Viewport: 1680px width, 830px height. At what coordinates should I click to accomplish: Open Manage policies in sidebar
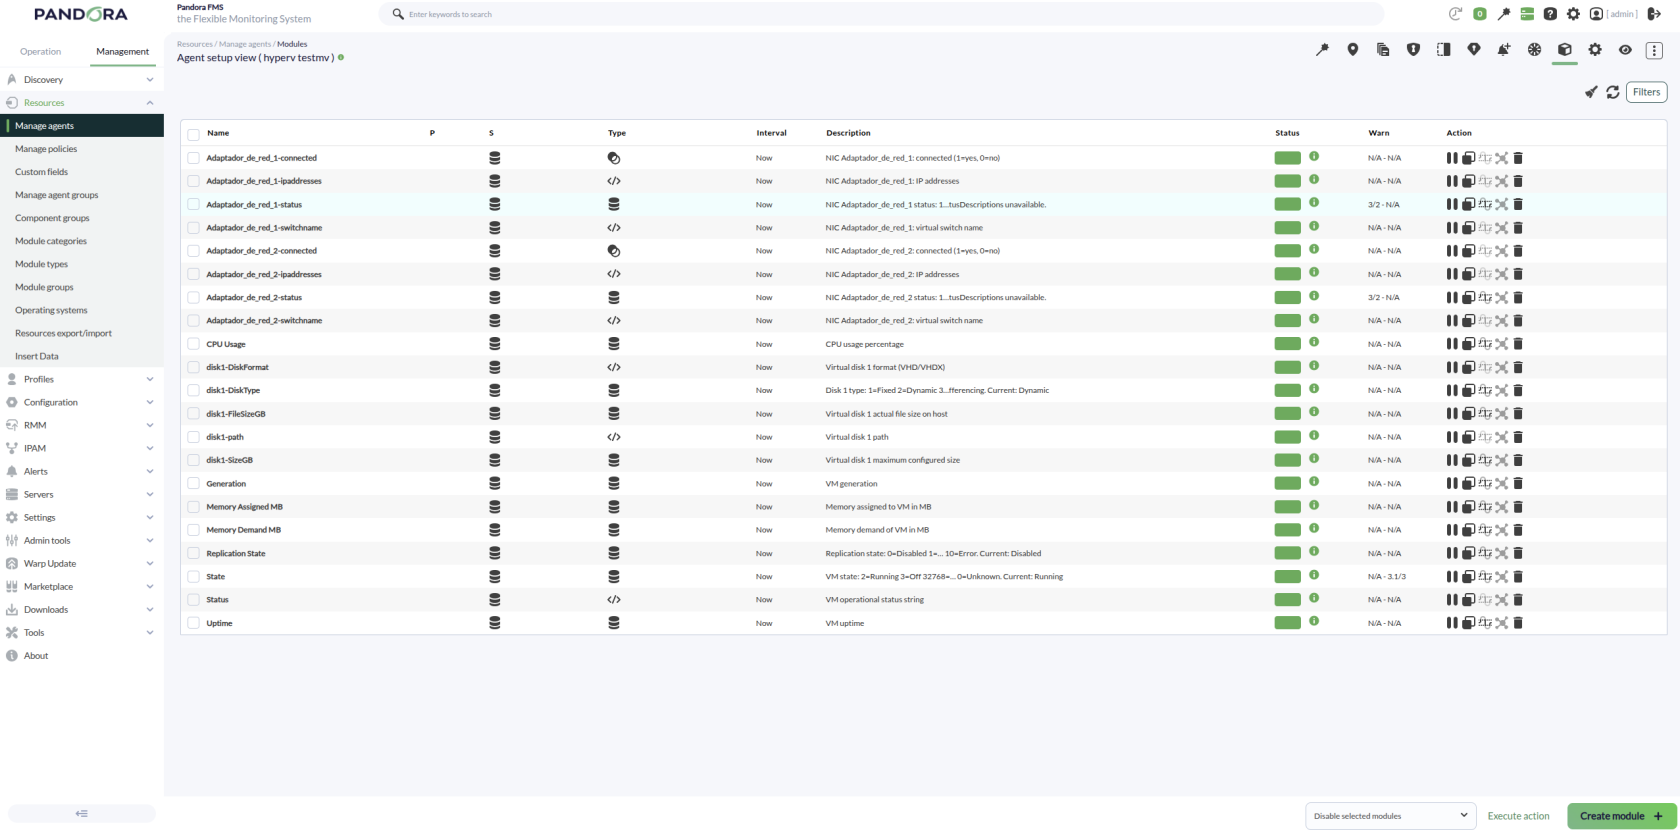tap(46, 149)
